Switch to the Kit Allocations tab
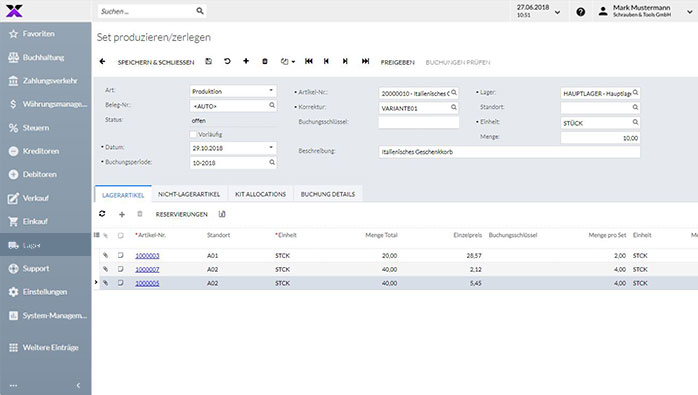Image resolution: width=698 pixels, height=395 pixels. pyautogui.click(x=260, y=194)
